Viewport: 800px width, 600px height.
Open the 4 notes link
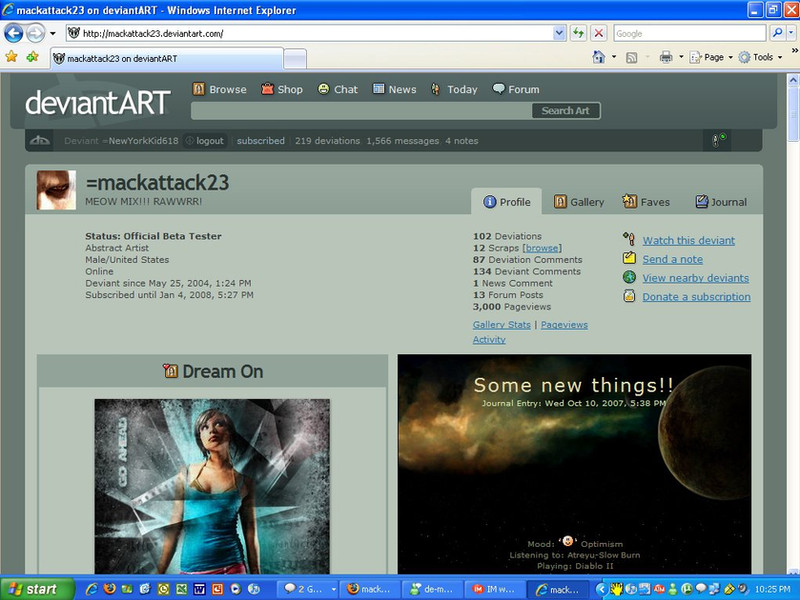tap(462, 141)
